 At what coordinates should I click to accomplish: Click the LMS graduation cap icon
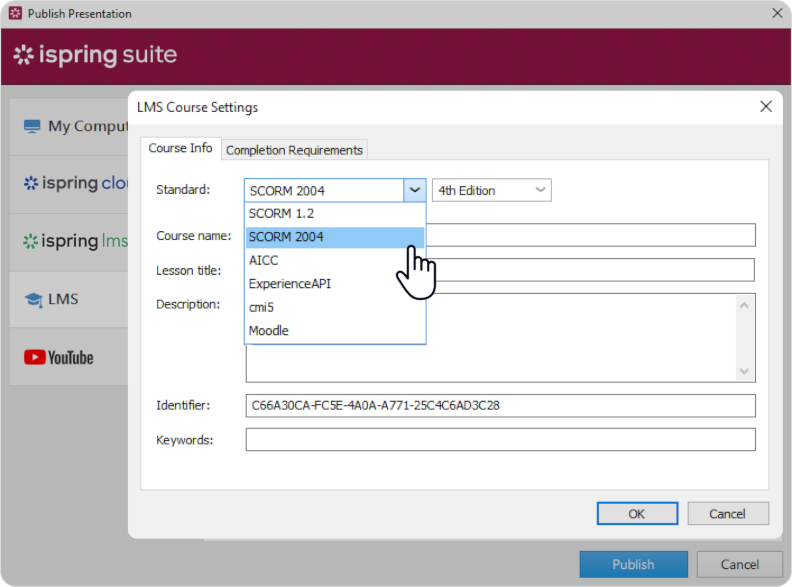tap(34, 300)
